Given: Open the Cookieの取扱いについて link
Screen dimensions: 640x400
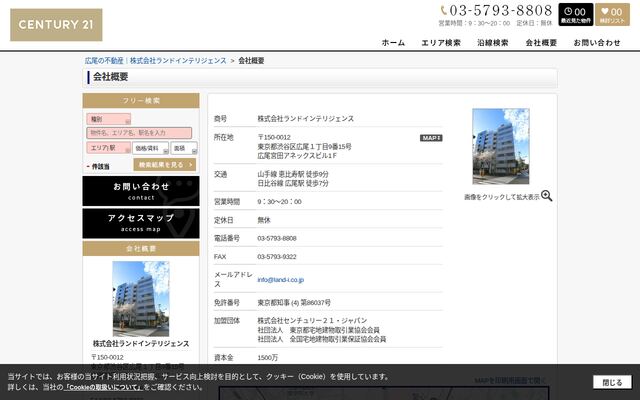Looking at the screenshot, I should pyautogui.click(x=104, y=387).
